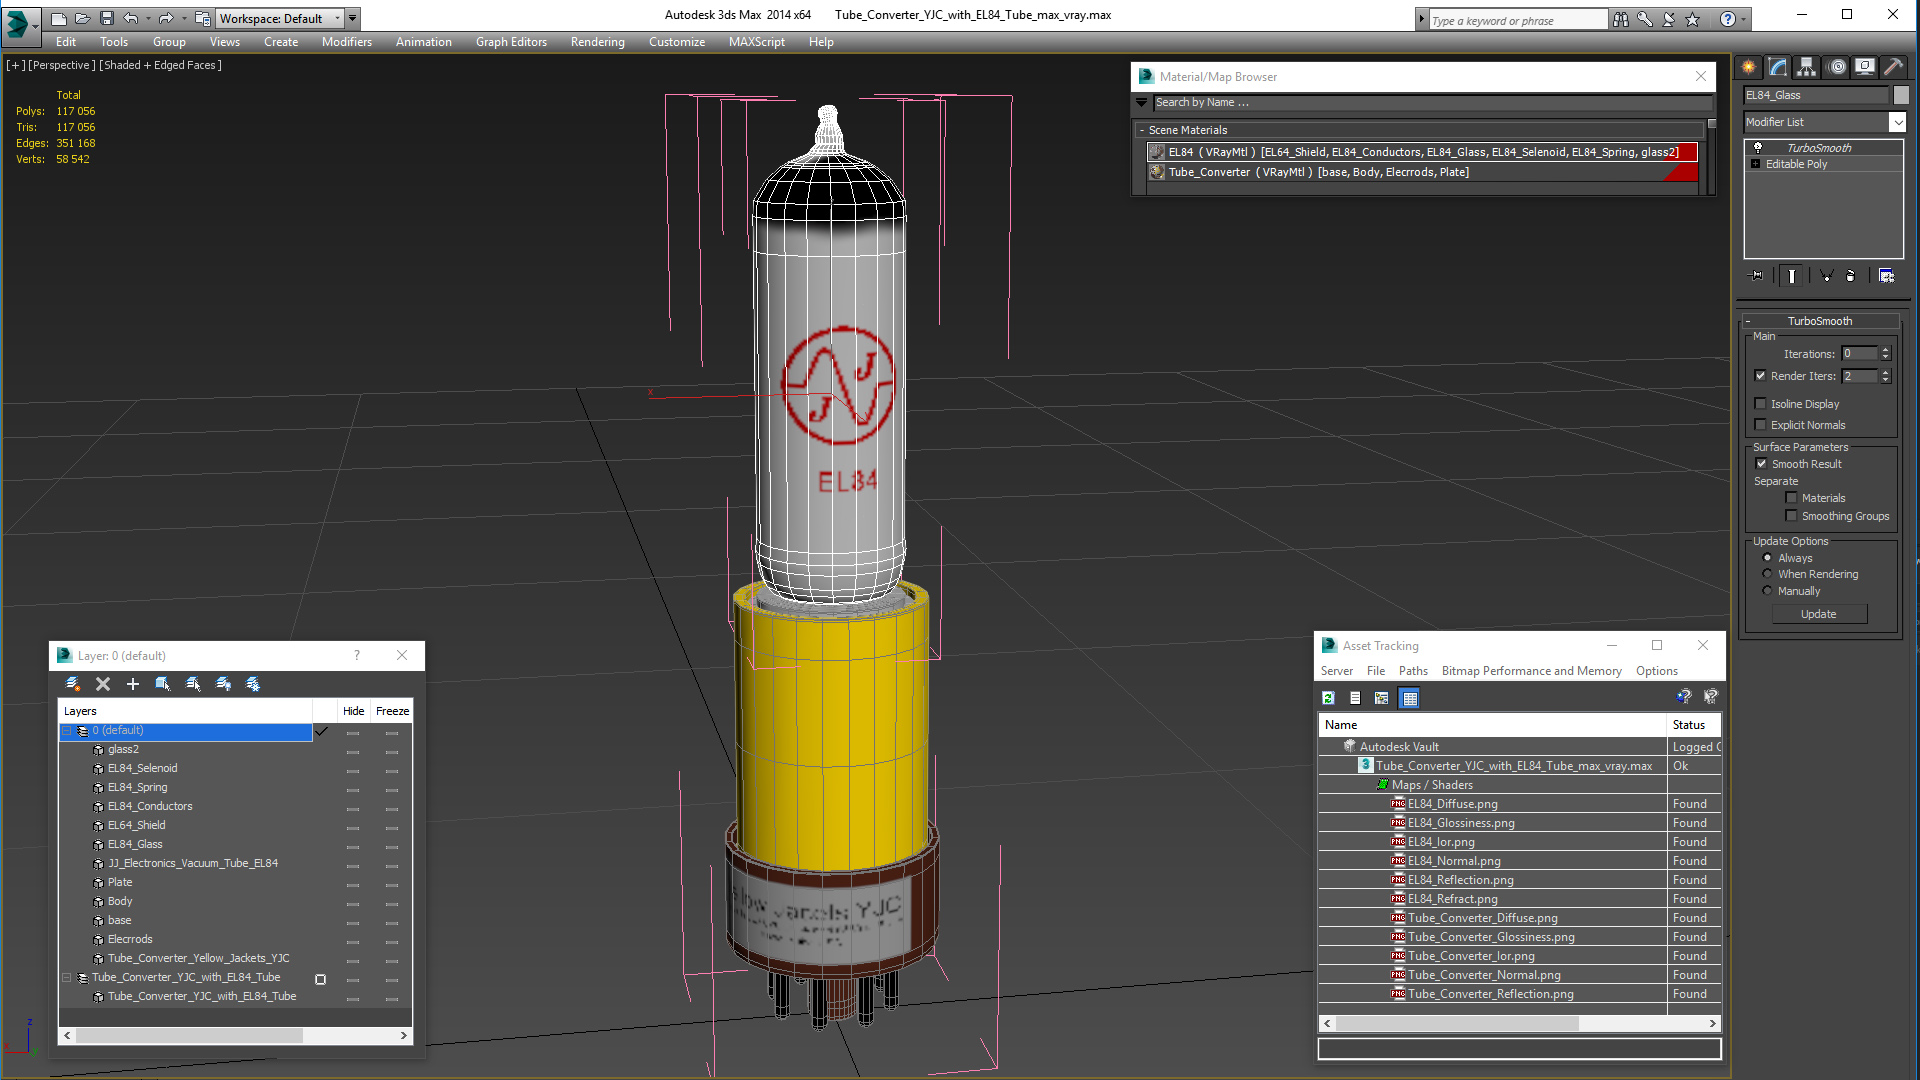Viewport: 1920px width, 1080px height.
Task: Click the New Scene icon in quick access toolbar
Action: click(x=59, y=18)
